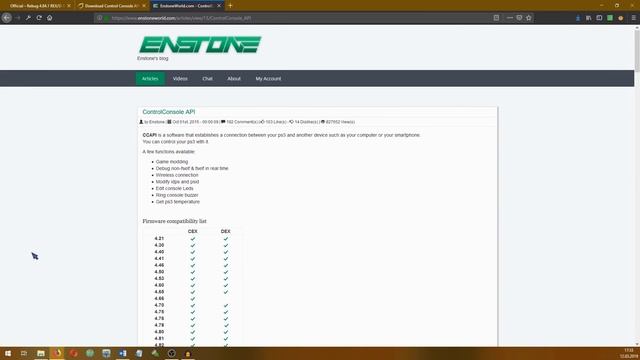Click the 'Get ps3 temperature' list item
Image resolution: width=640 pixels, height=360 pixels.
coord(178,202)
